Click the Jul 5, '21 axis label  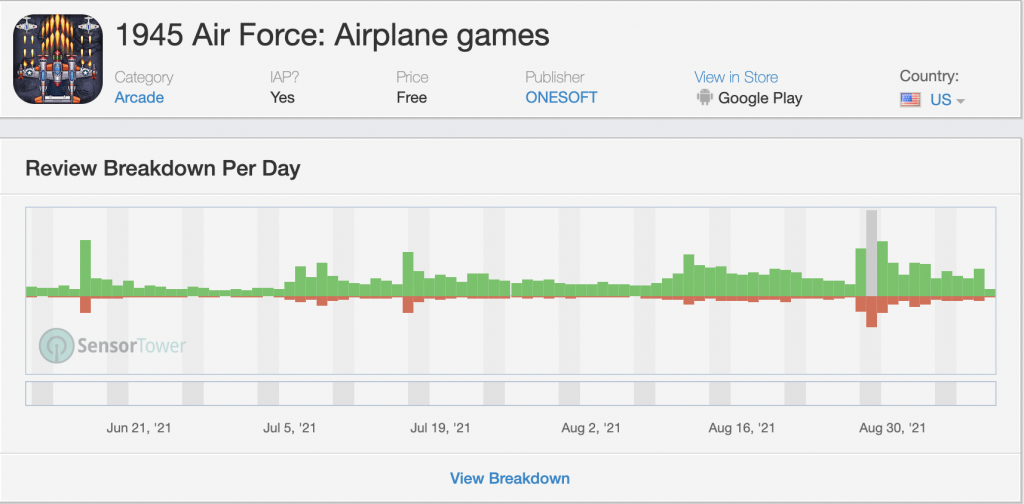pos(290,428)
